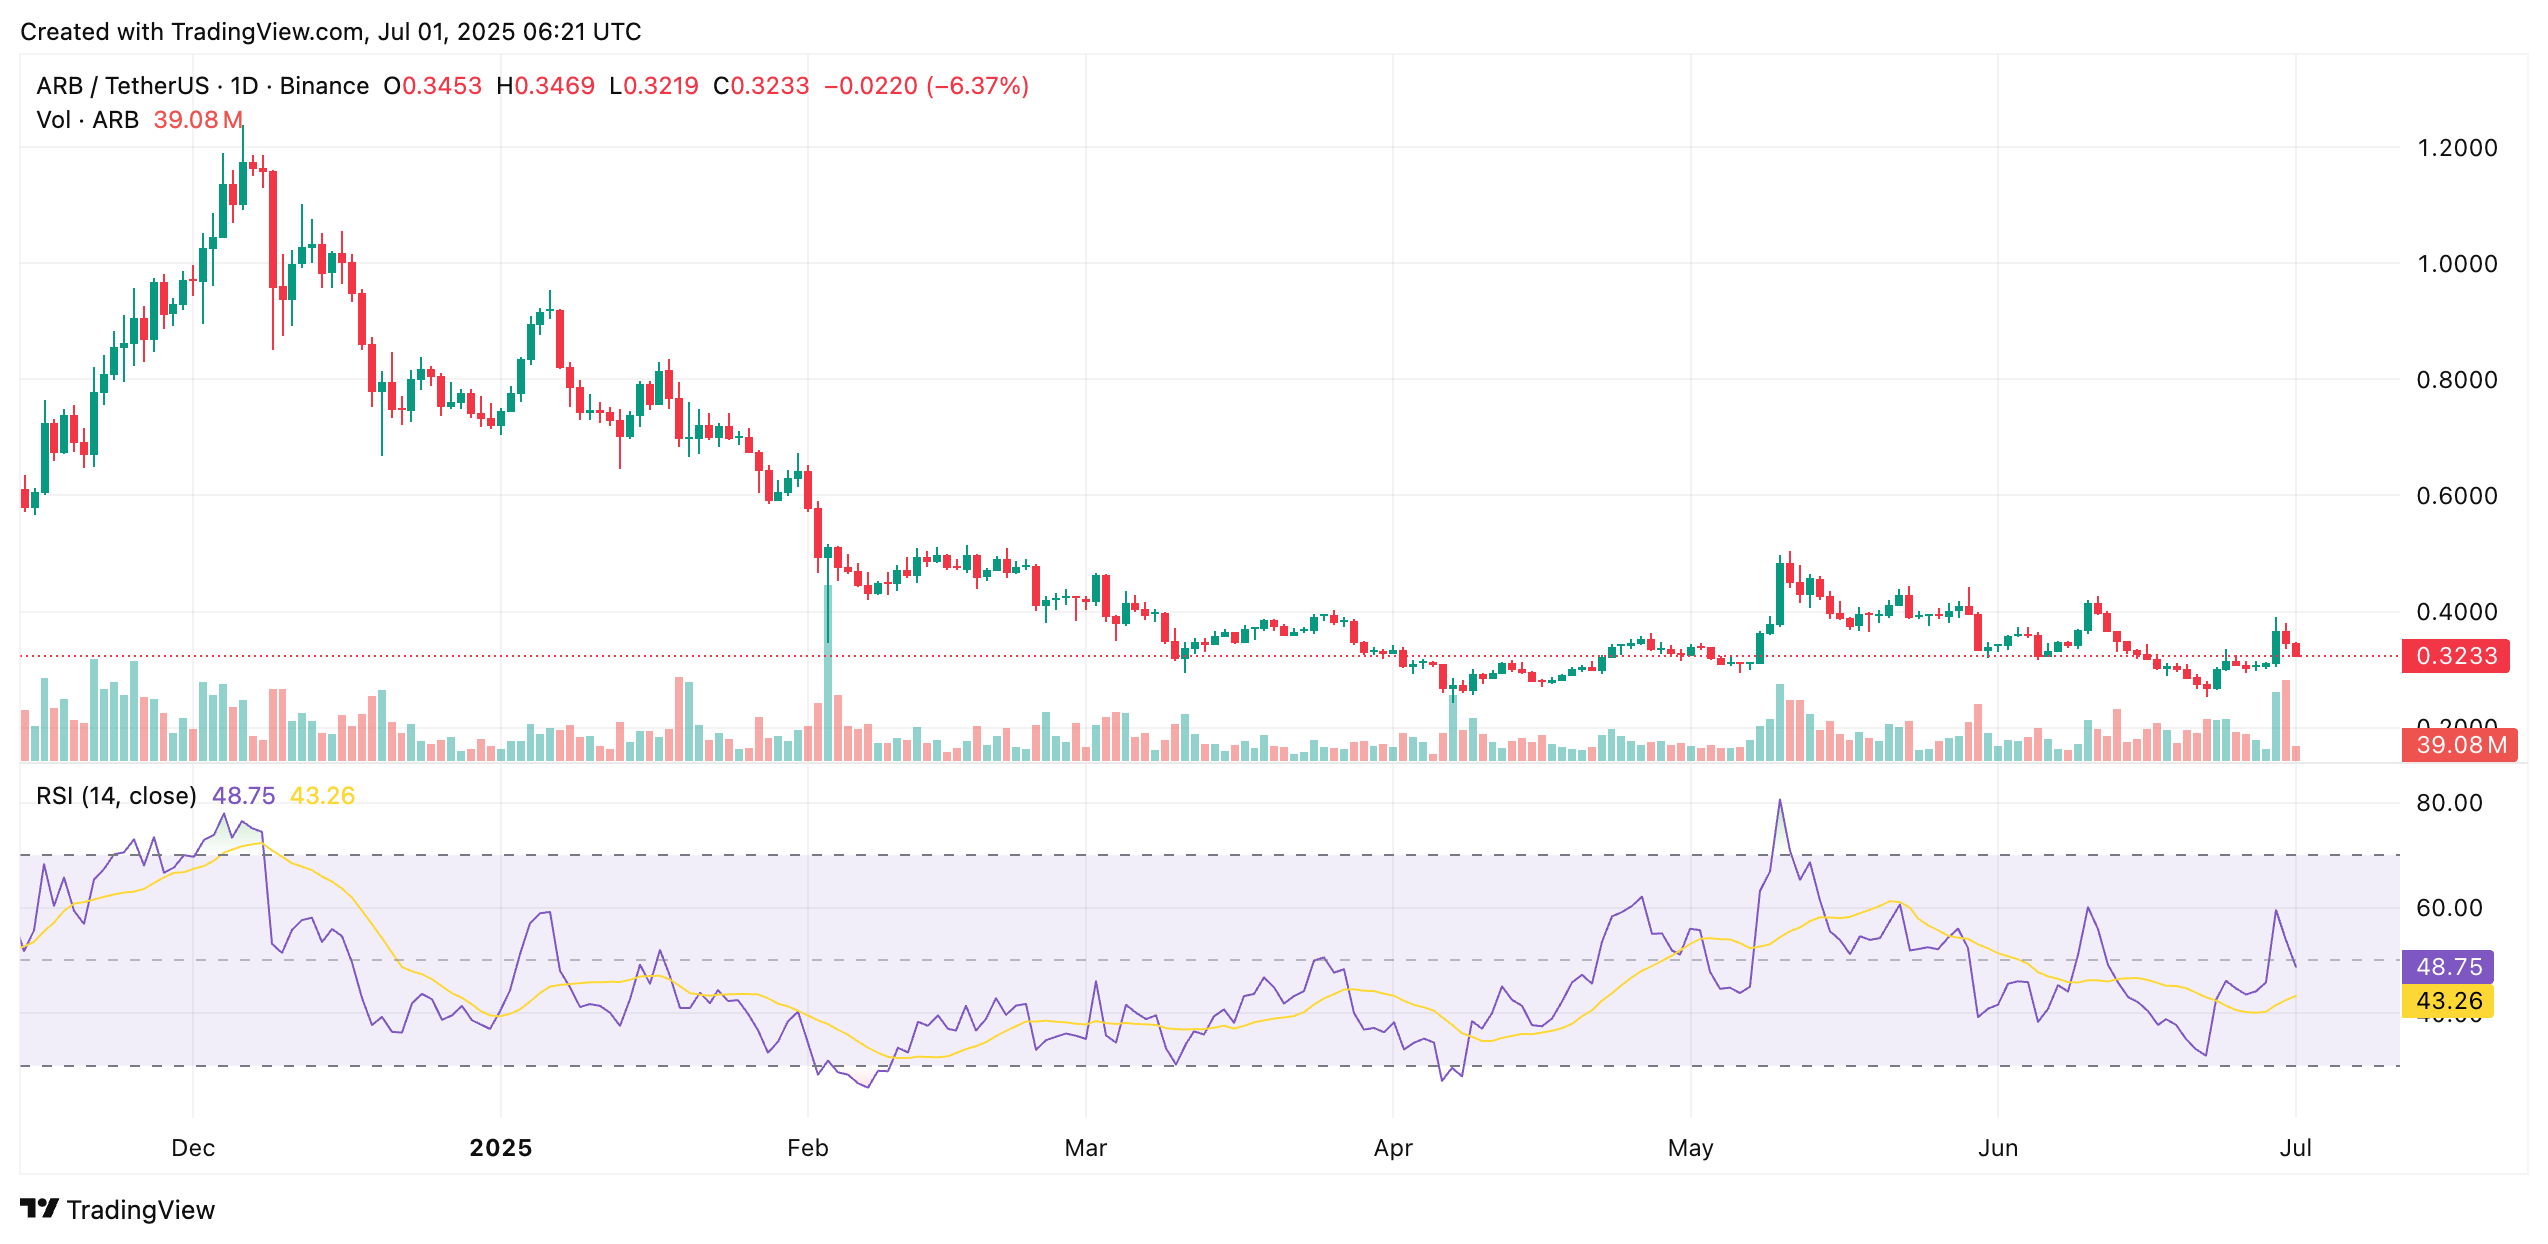
Task: Click the Jul label on time axis
Action: [2297, 1148]
